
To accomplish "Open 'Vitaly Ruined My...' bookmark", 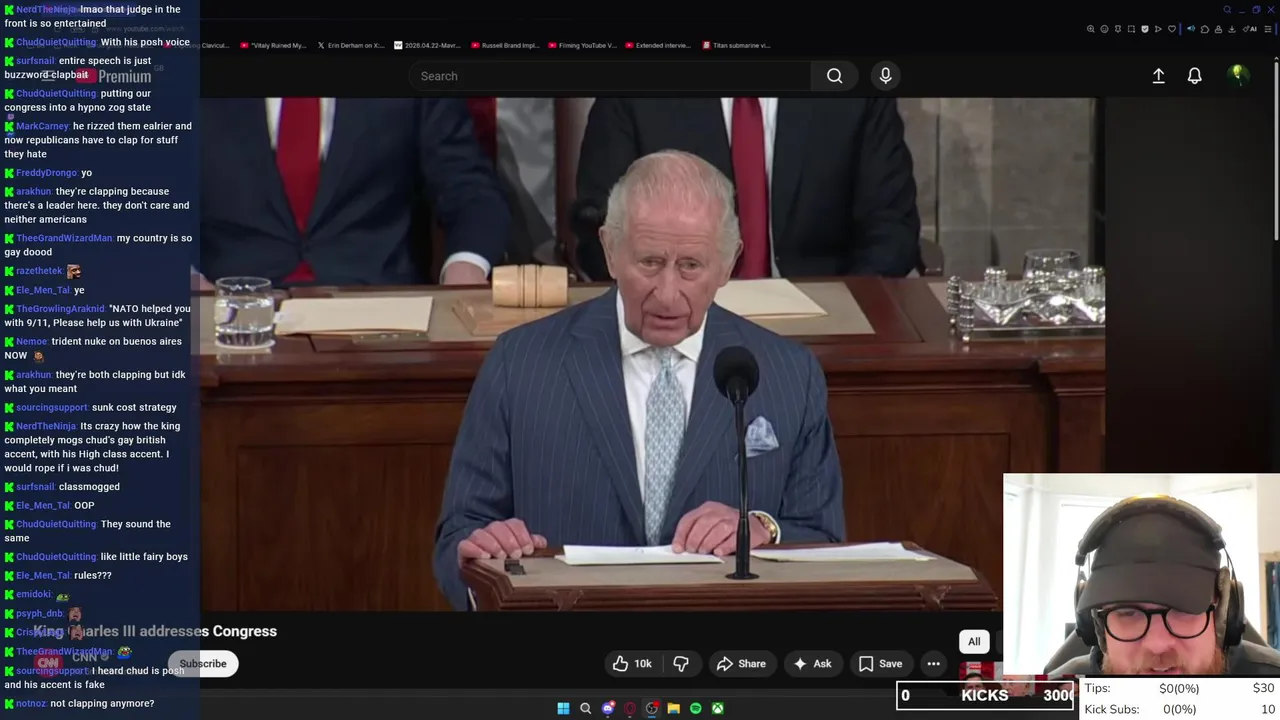I will click(x=273, y=45).
